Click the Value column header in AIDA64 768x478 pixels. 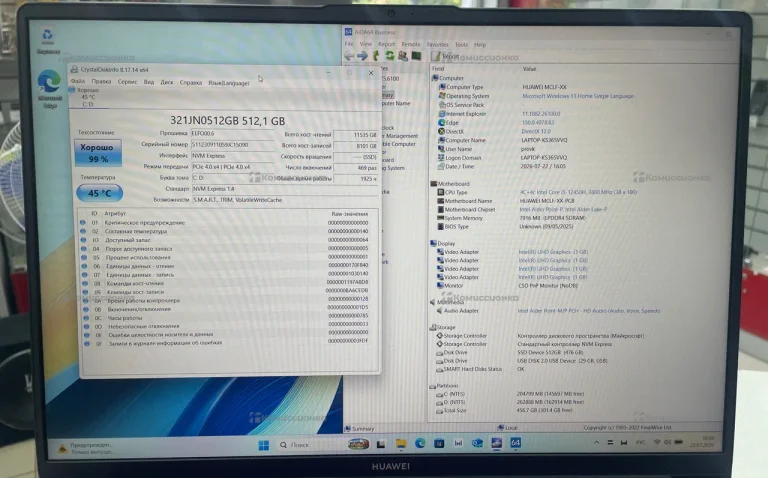(x=529, y=69)
